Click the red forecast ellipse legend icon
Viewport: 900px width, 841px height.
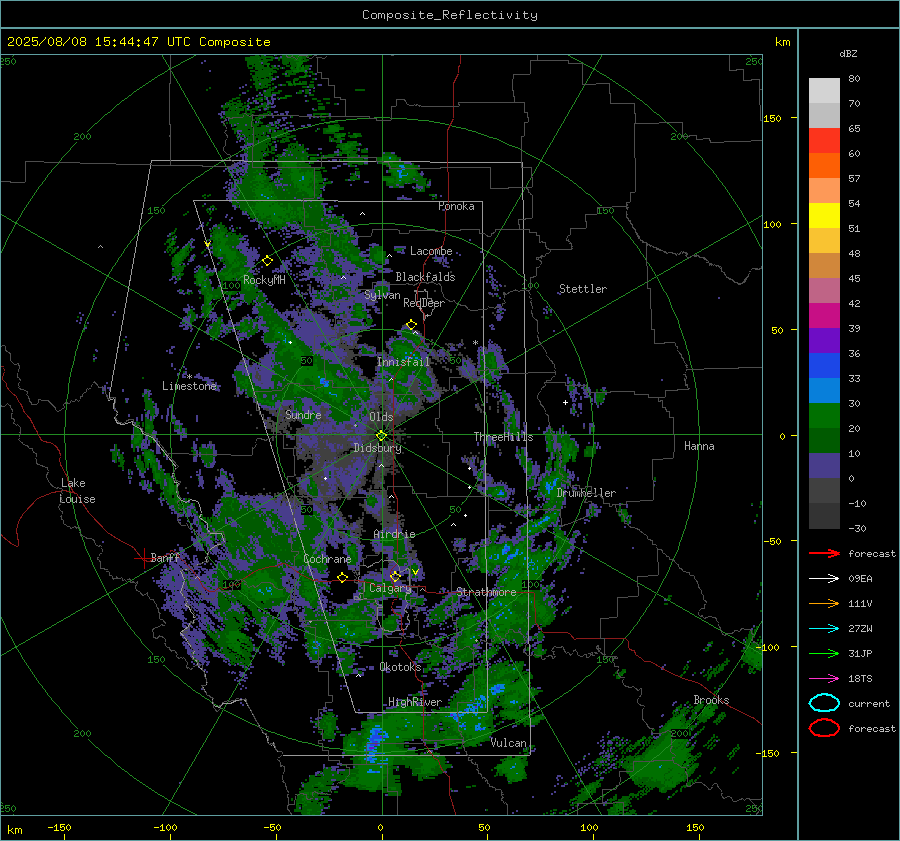(x=824, y=728)
